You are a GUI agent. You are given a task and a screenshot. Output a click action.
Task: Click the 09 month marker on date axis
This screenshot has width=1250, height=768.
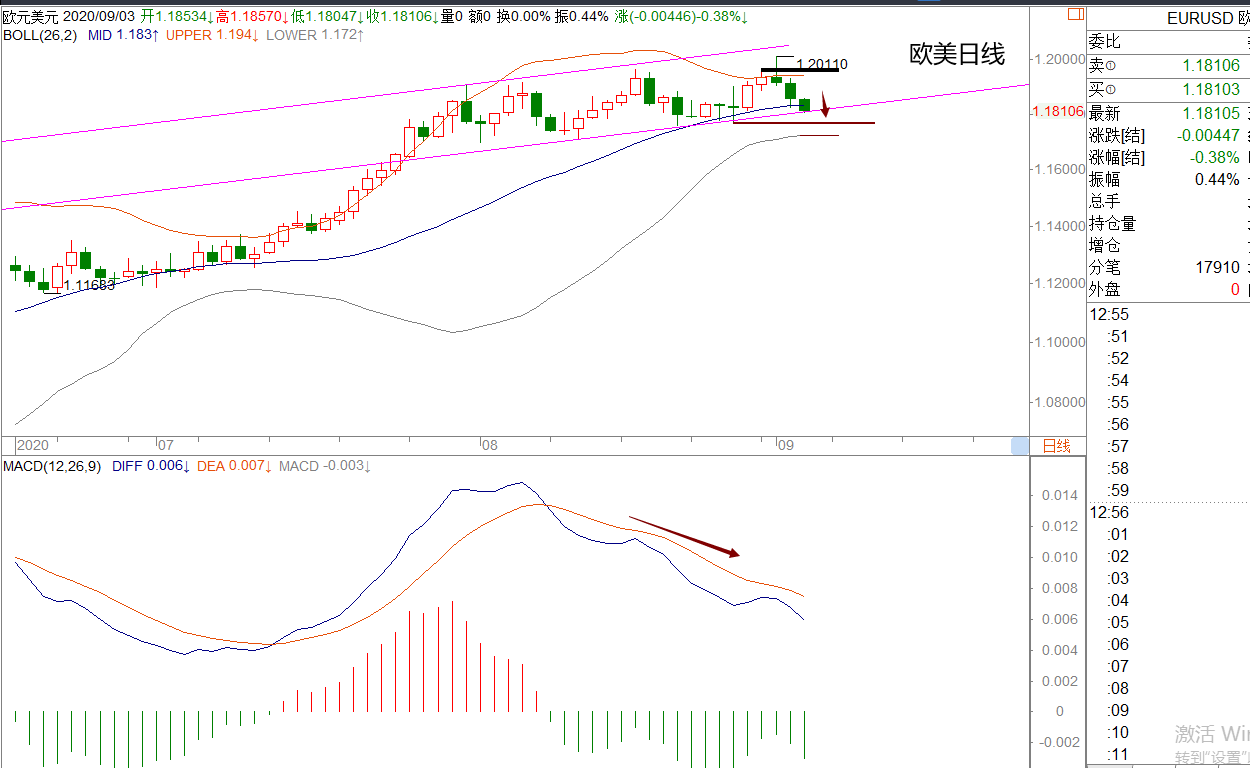786,446
